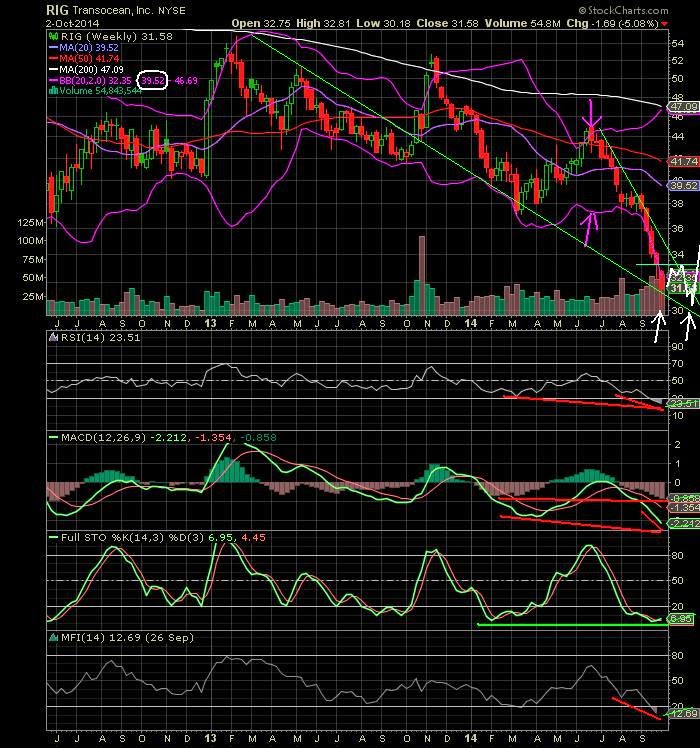The height and width of the screenshot is (748, 700).
Task: Click the tallest volume bar near November 2013
Action: click(421, 275)
